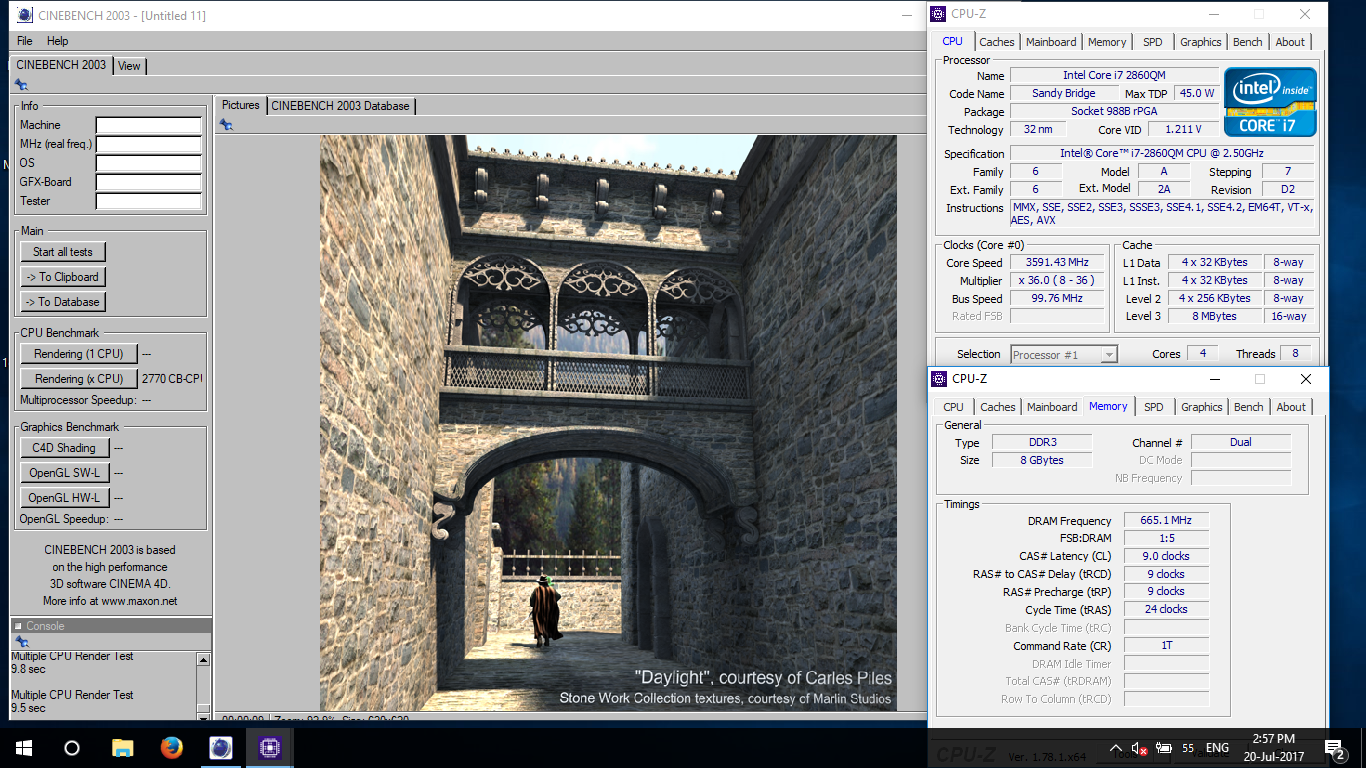Launch Firefox from the taskbar
The image size is (1366, 768).
[x=172, y=747]
